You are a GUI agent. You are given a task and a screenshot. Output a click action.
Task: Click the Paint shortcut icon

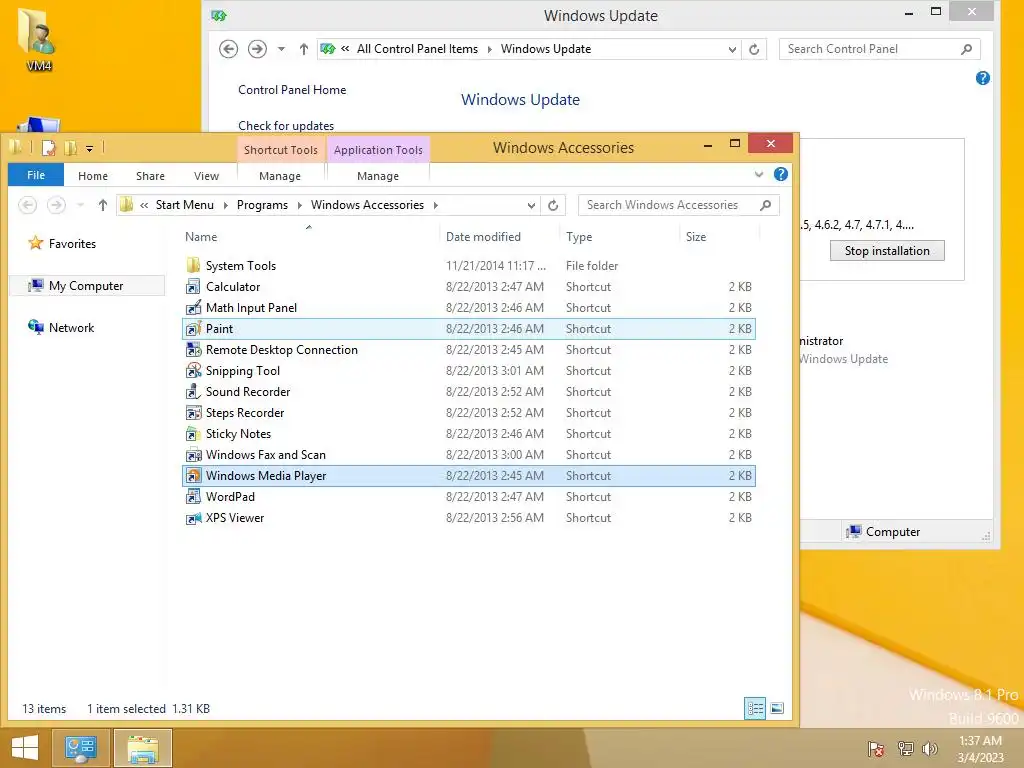[x=193, y=328]
